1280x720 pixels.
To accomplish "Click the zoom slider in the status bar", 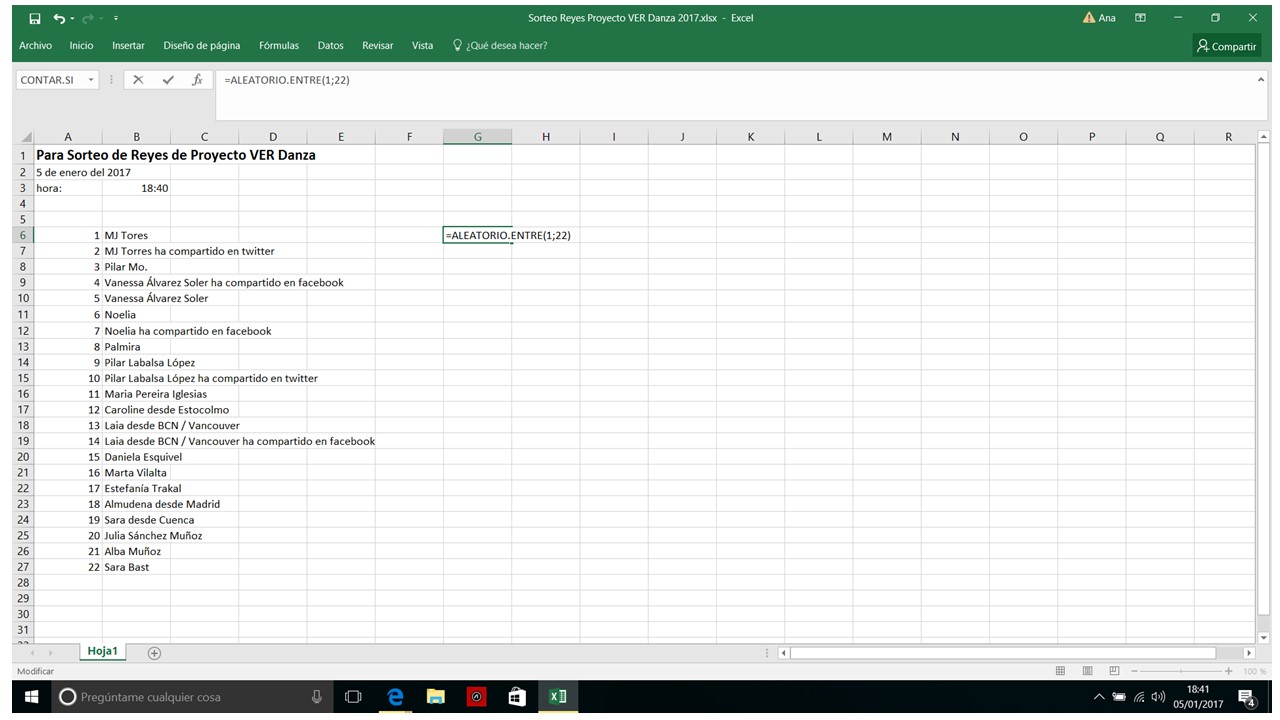I will click(x=1182, y=671).
